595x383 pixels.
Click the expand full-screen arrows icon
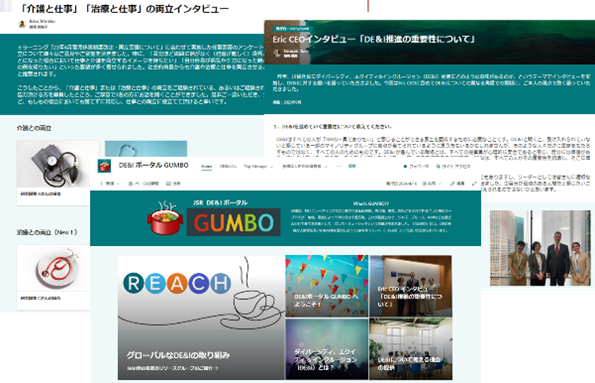(x=474, y=183)
